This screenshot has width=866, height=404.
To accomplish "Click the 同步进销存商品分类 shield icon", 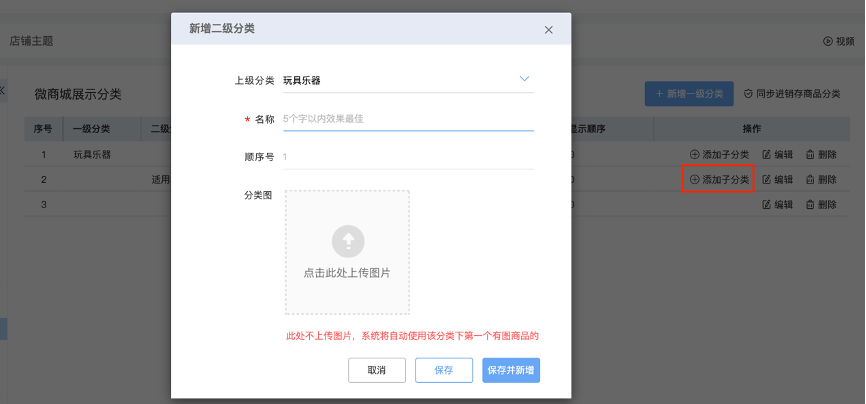I will [x=747, y=93].
